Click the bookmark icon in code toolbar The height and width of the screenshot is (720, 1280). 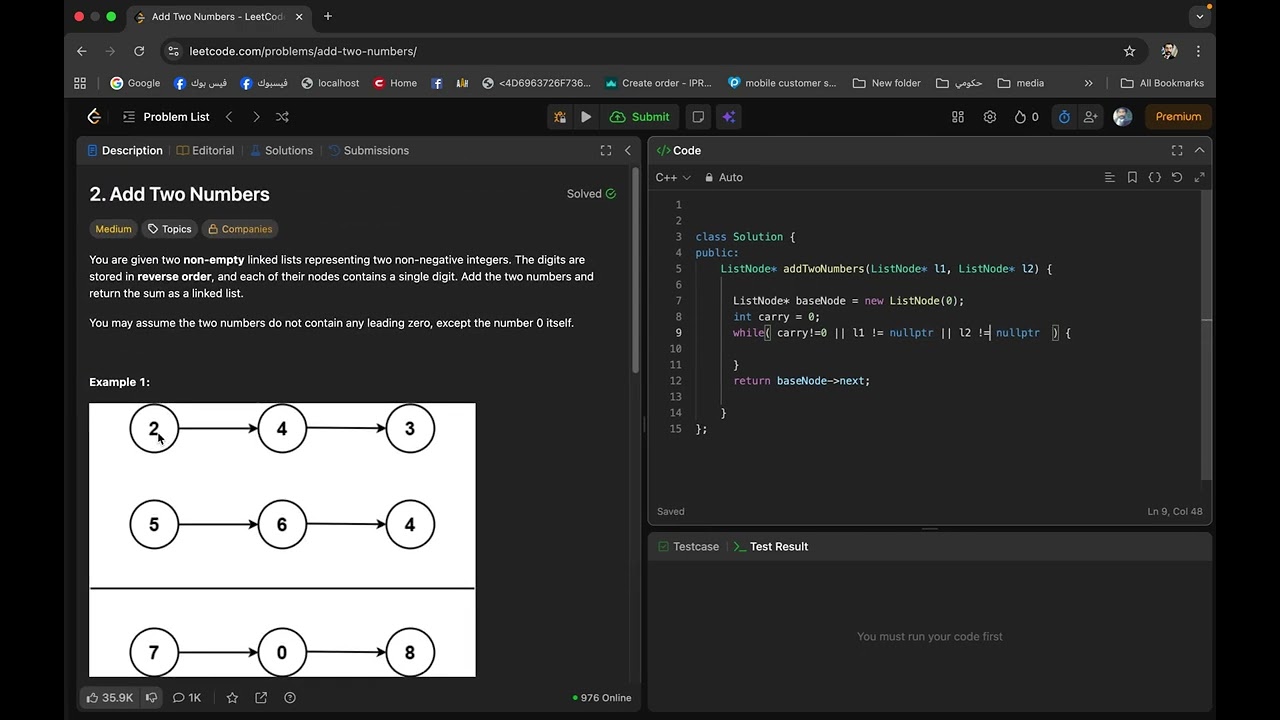1132,177
